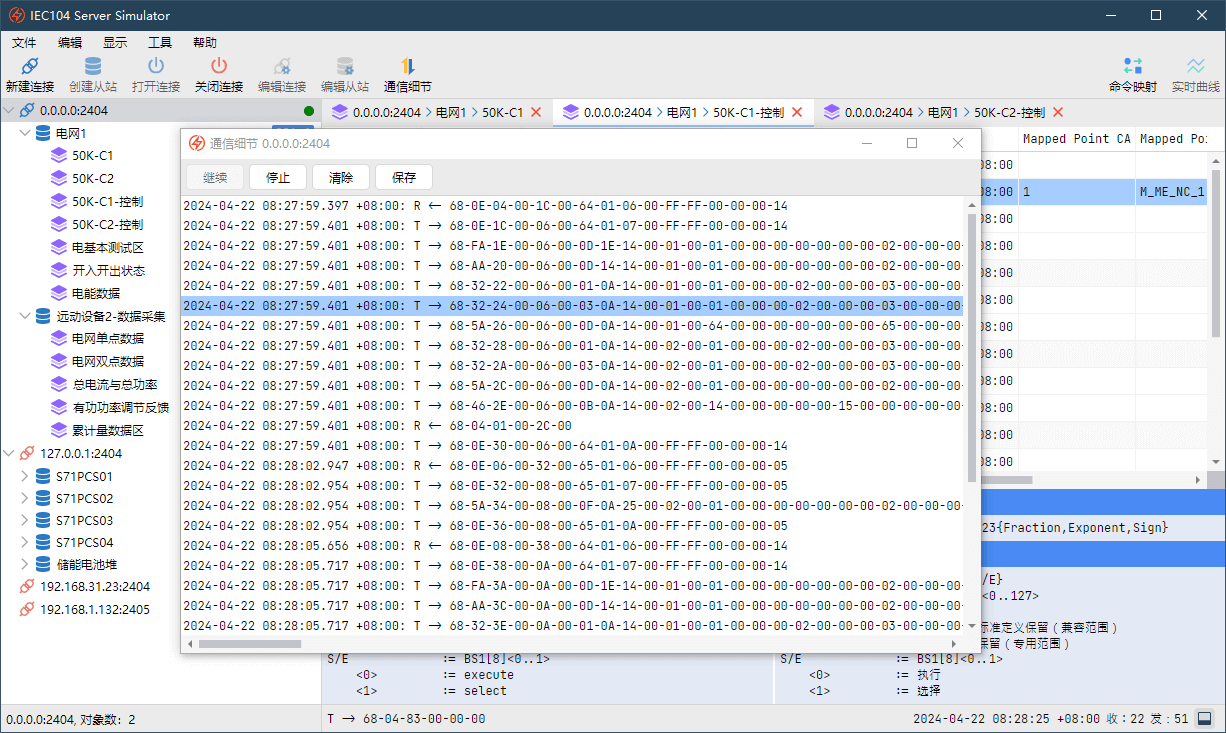Click the log vertical scrollbar down arrow
The width and height of the screenshot is (1226, 733).
point(972,625)
